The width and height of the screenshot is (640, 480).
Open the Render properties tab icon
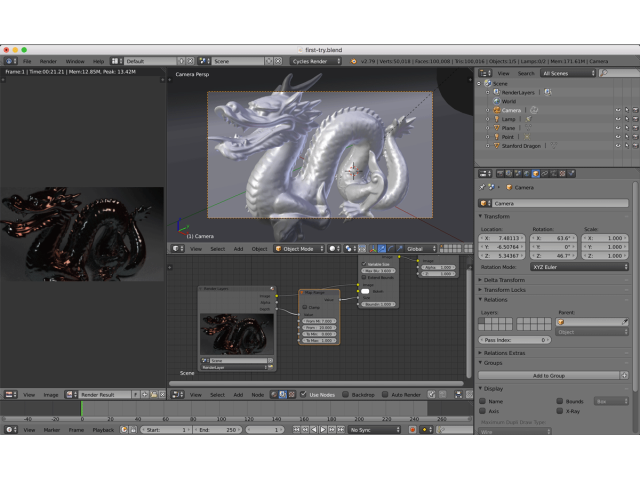500,173
